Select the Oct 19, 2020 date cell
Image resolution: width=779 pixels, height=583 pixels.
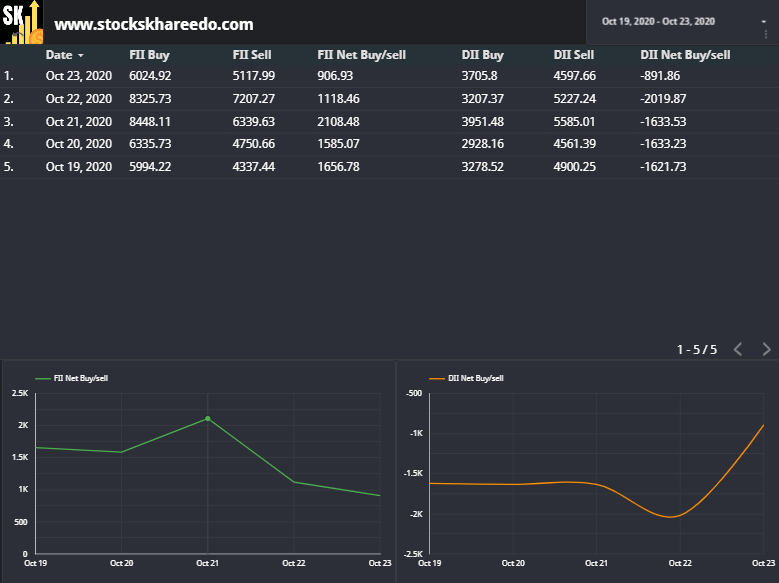click(x=78, y=167)
